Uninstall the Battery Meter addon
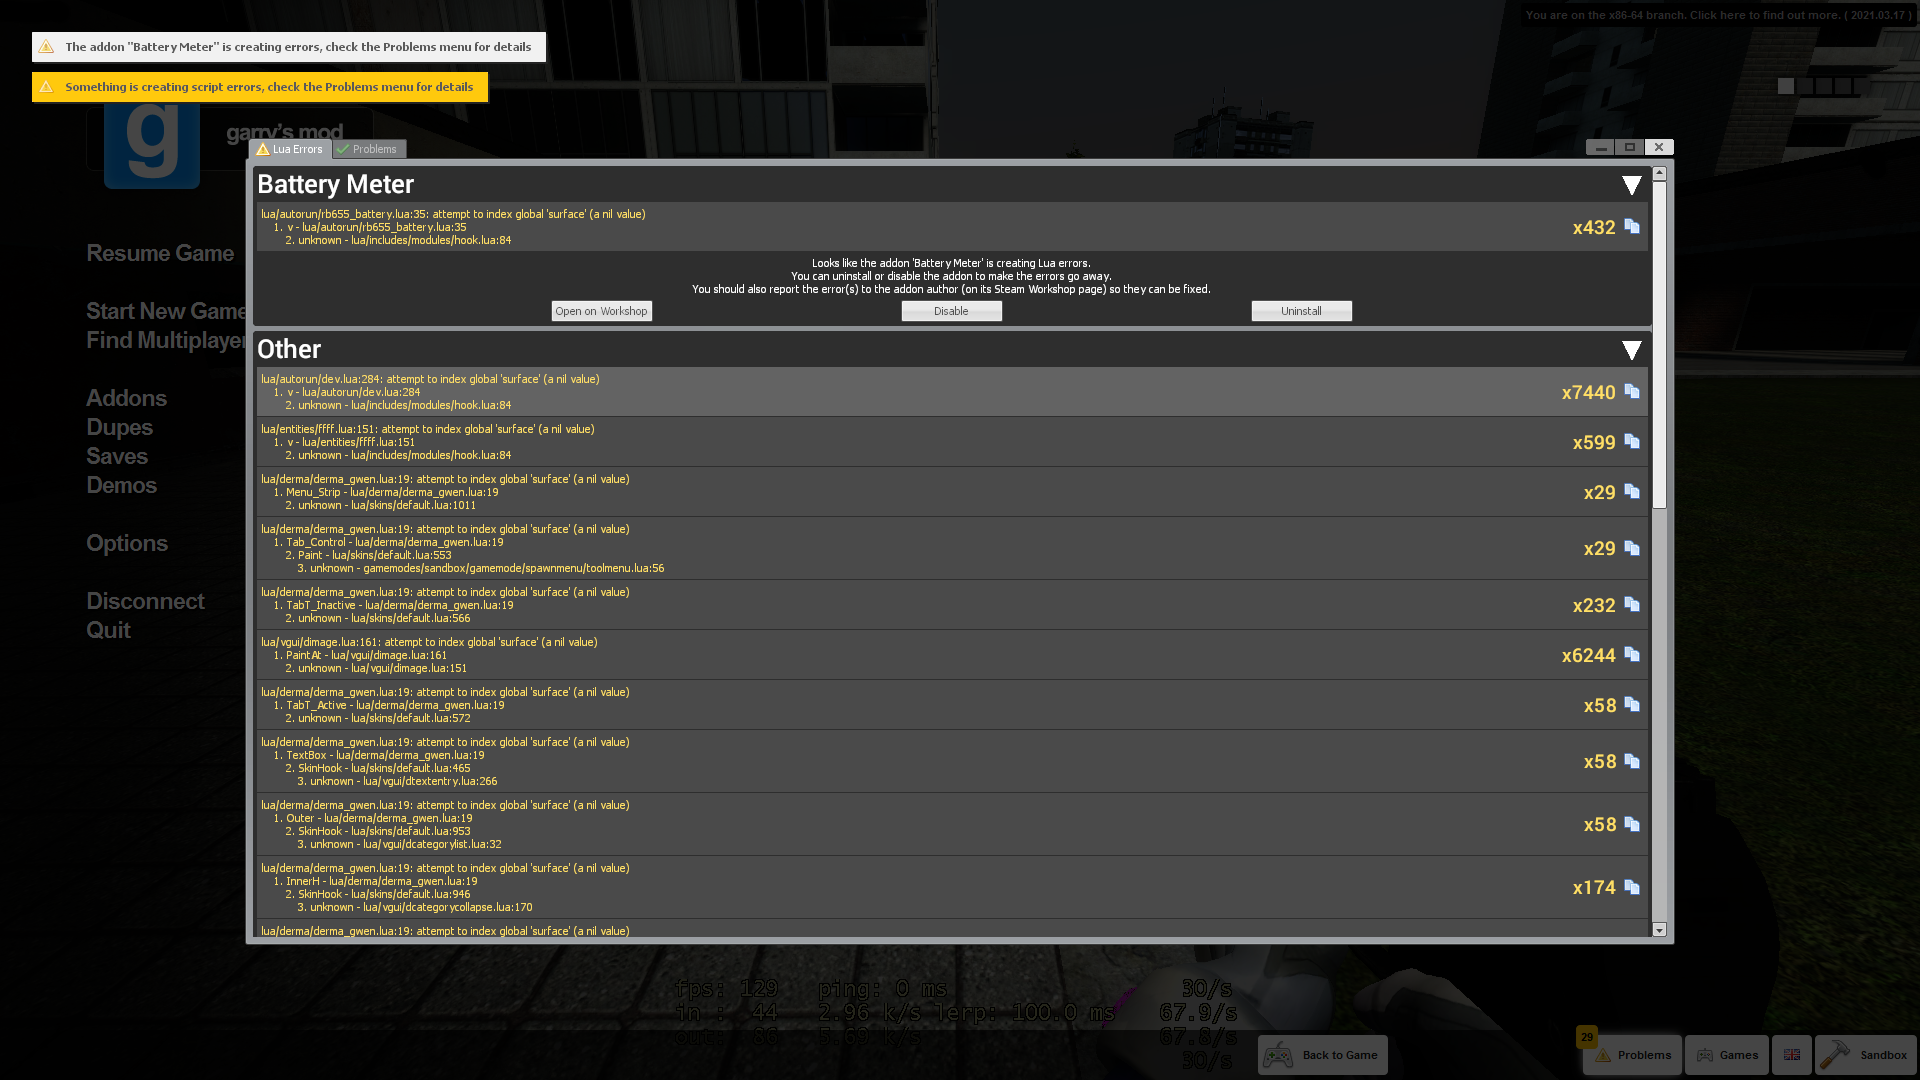Screen dimensions: 1920x1080 [1300, 310]
